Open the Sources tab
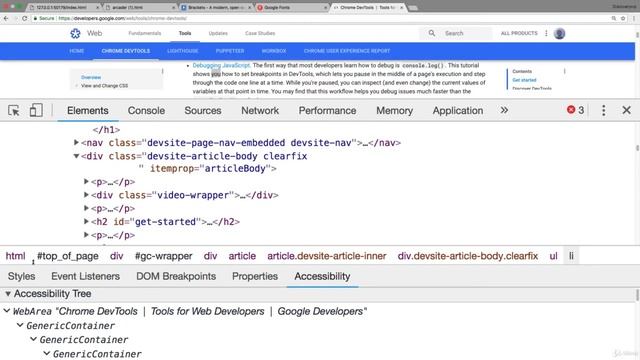This screenshot has height=360, width=640. click(203, 111)
